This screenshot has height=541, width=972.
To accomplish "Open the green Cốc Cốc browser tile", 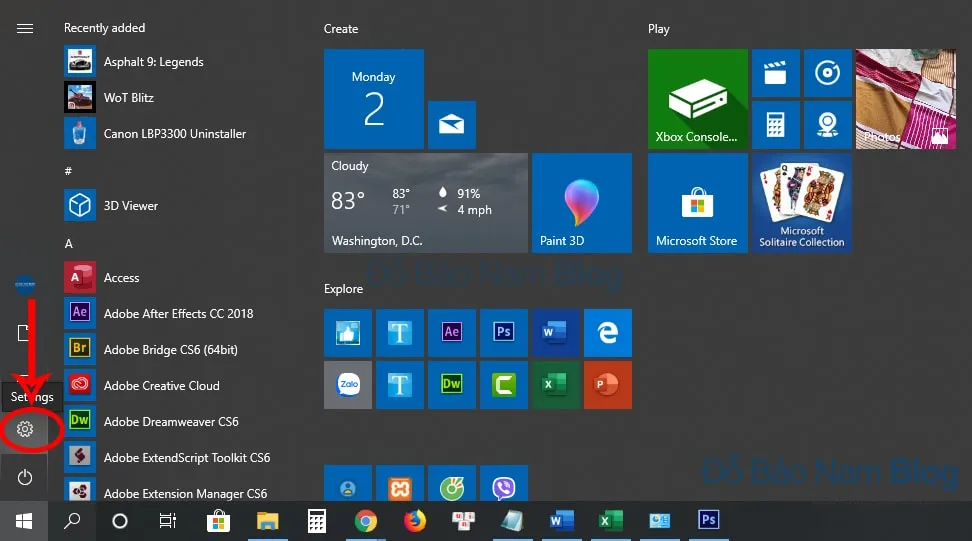I will click(x=452, y=483).
